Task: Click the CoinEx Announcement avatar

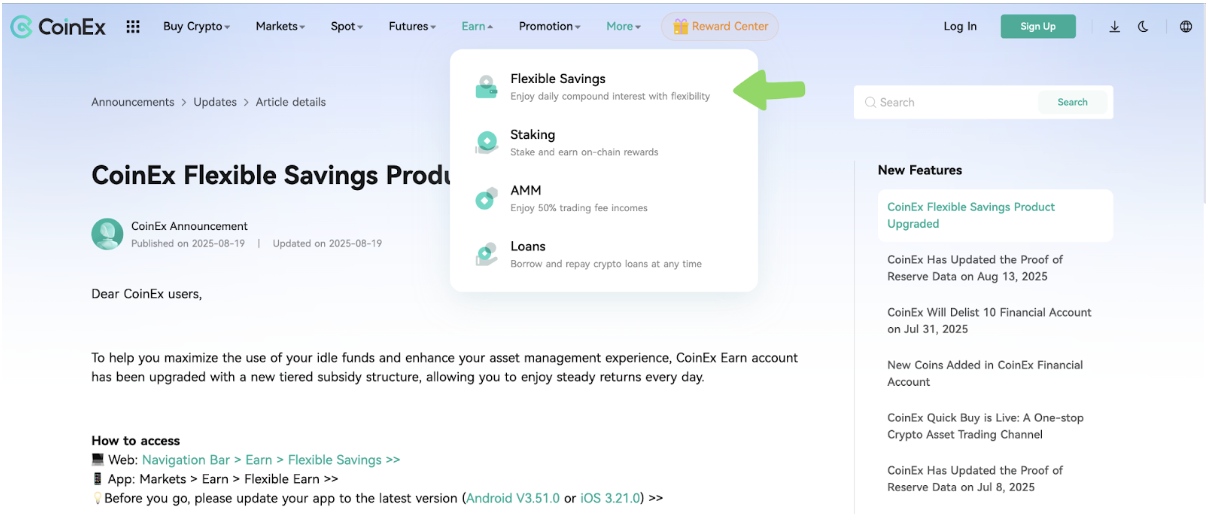Action: click(107, 234)
